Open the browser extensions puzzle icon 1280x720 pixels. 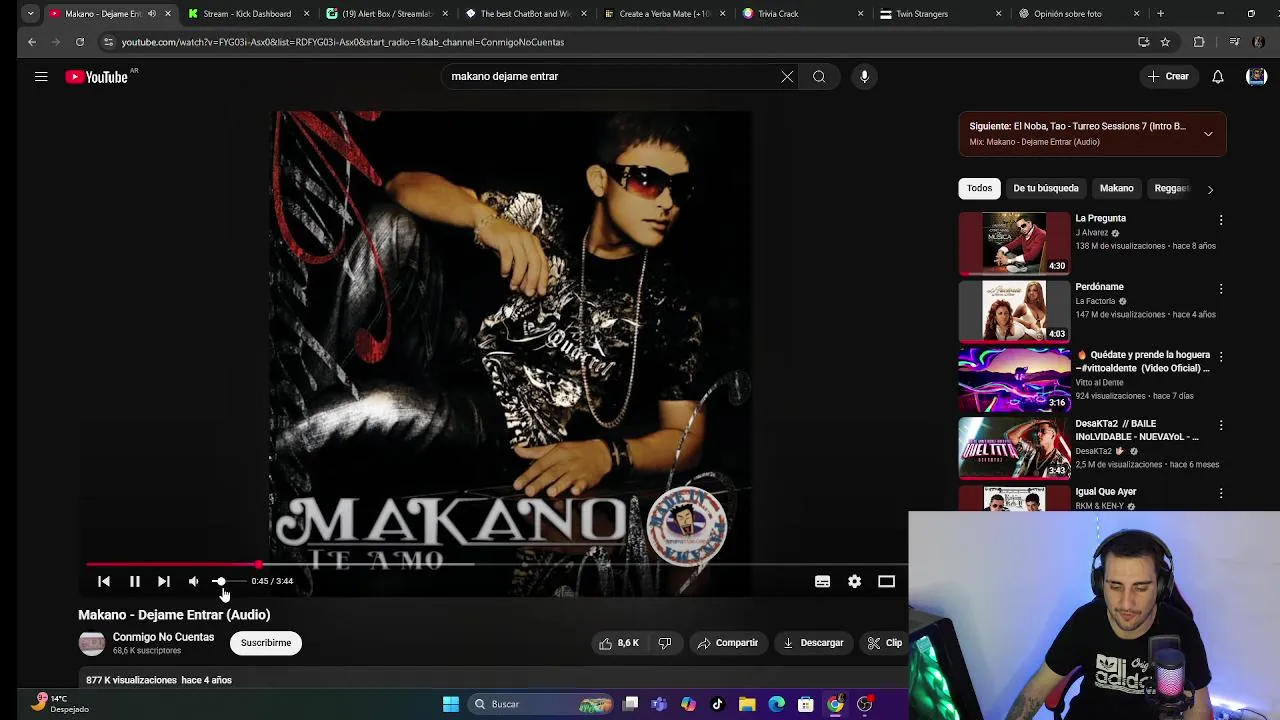point(1199,42)
